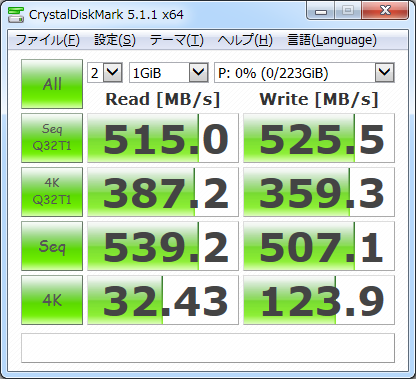Run all benchmarks with the All button

click(x=52, y=84)
